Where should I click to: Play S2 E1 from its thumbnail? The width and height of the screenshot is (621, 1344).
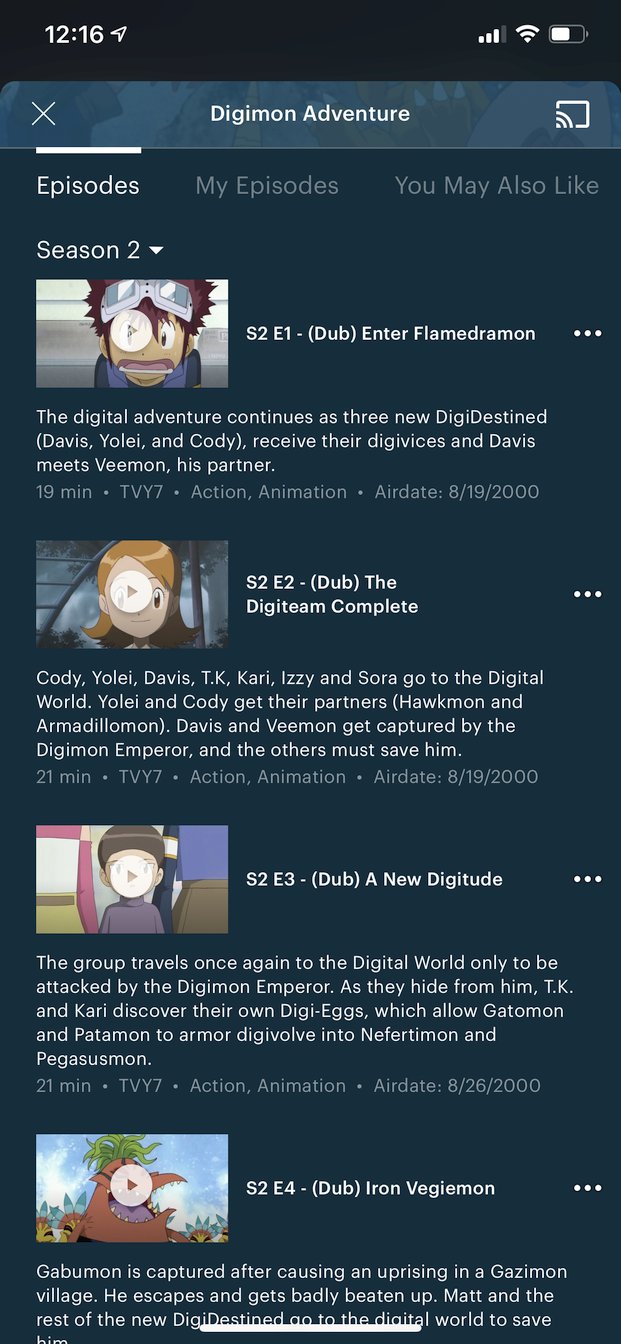click(x=132, y=334)
